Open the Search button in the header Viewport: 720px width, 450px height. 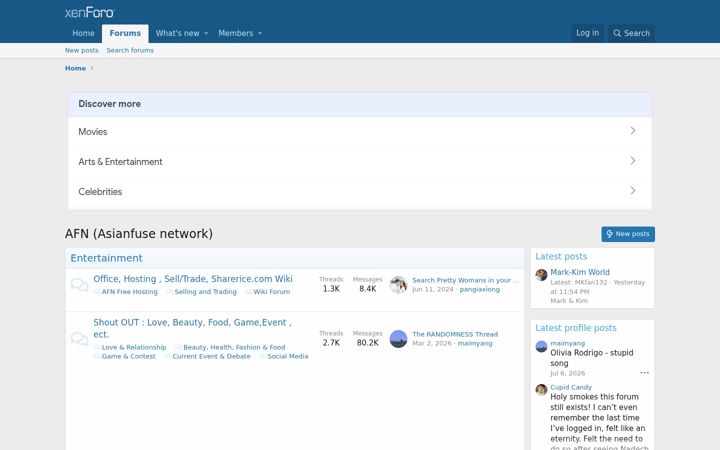[631, 33]
